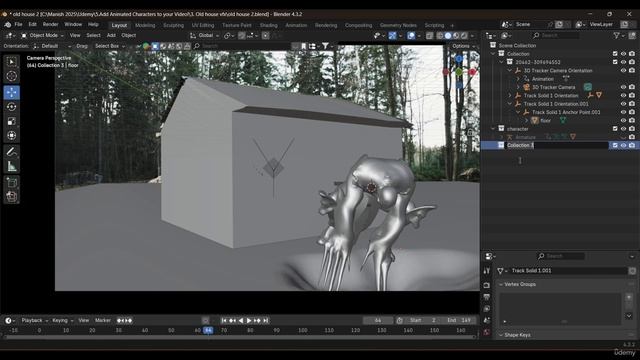Select the 3D Cursor tool
The image size is (640, 360).
coord(11,76)
